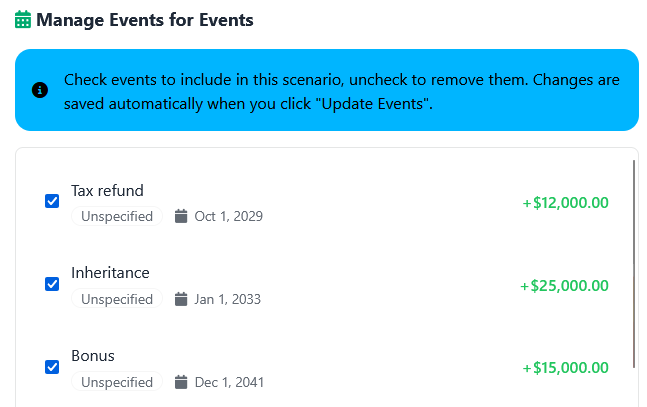Click the +$12,000.00 amount

(x=565, y=203)
